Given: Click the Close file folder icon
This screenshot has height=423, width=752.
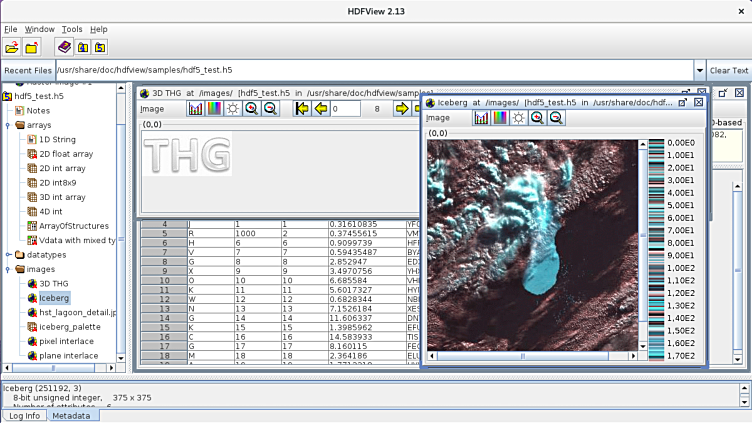Looking at the screenshot, I should 35,47.
